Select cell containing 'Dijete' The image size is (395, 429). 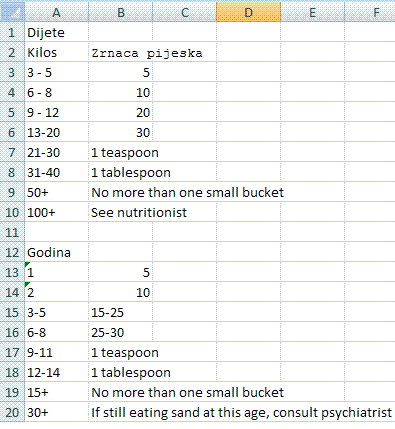(x=57, y=32)
